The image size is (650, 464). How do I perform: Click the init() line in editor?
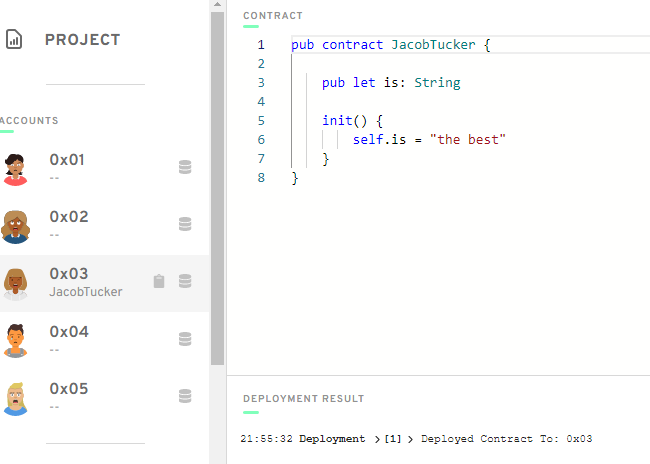tap(352, 121)
